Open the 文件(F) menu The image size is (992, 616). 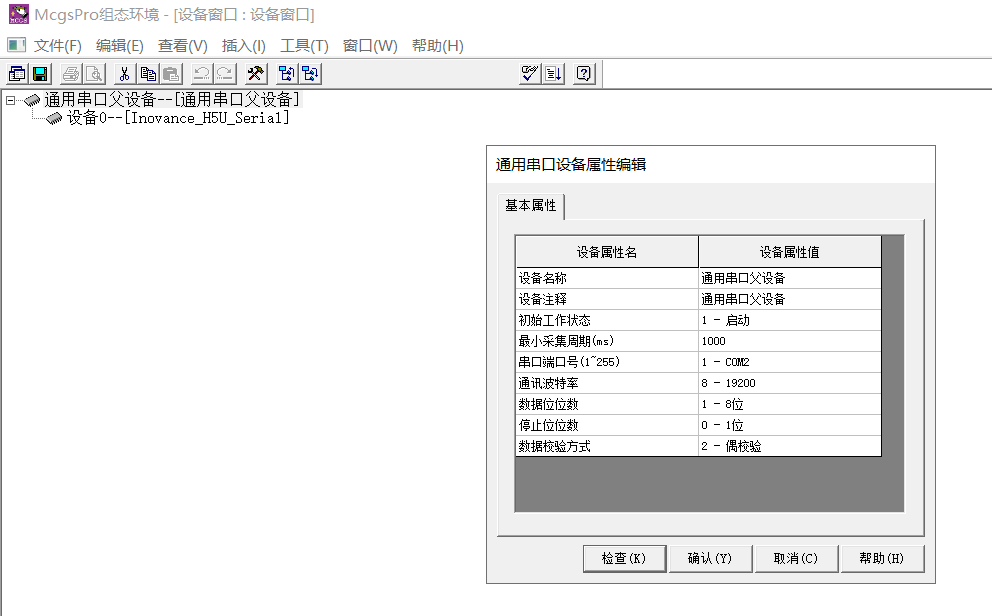[x=57, y=46]
